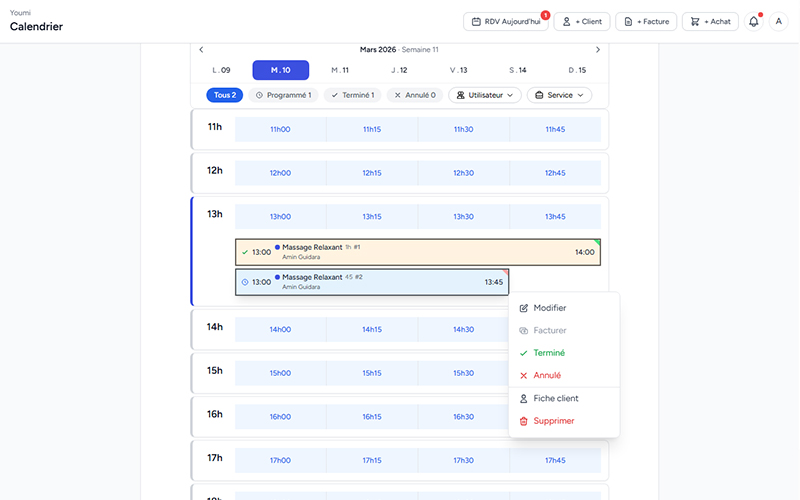Screen dimensions: 800x500
Task: Click the 14h15 time slot
Action: coord(372,330)
